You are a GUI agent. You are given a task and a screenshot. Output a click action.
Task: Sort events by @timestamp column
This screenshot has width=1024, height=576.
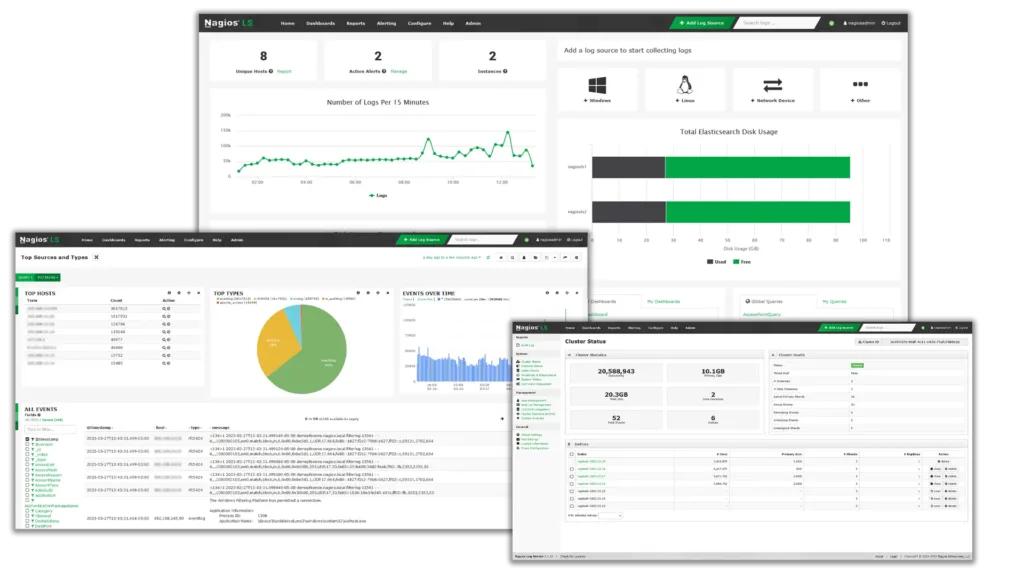coord(99,428)
